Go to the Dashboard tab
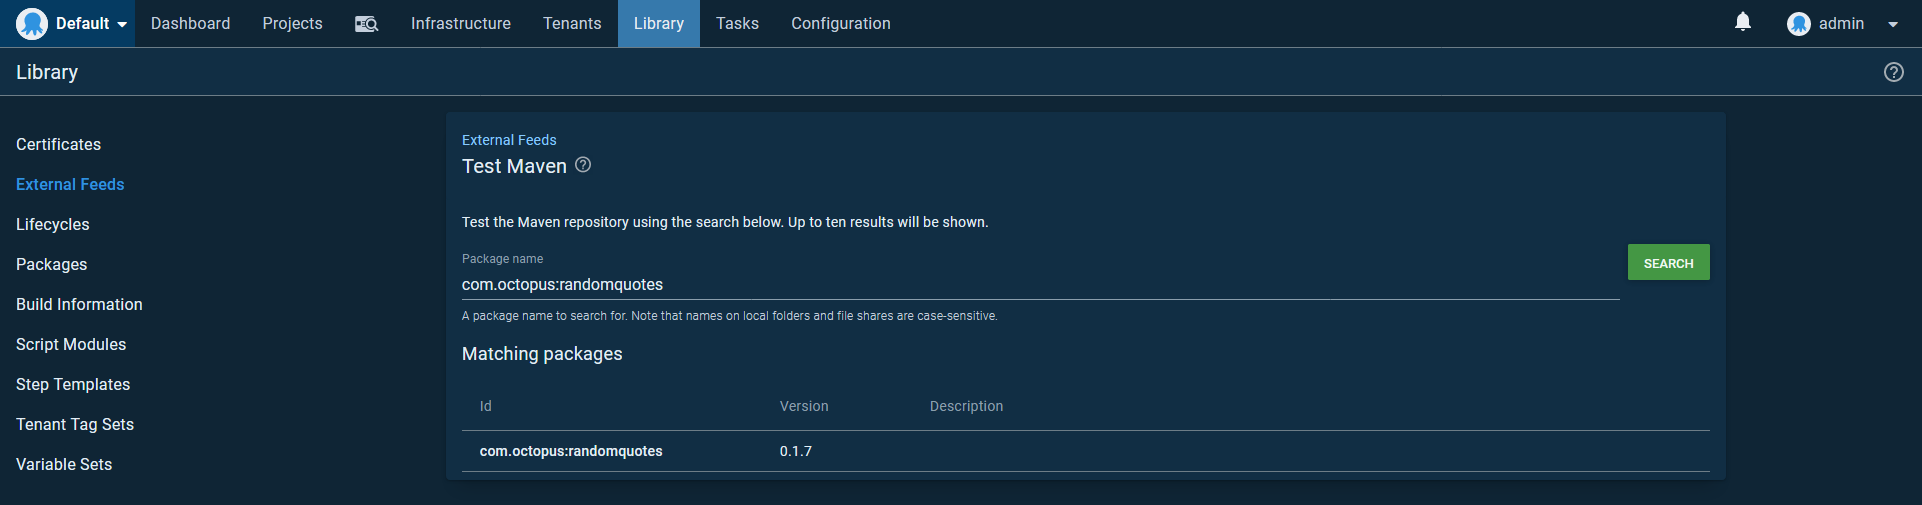This screenshot has height=505, width=1922. pyautogui.click(x=190, y=24)
